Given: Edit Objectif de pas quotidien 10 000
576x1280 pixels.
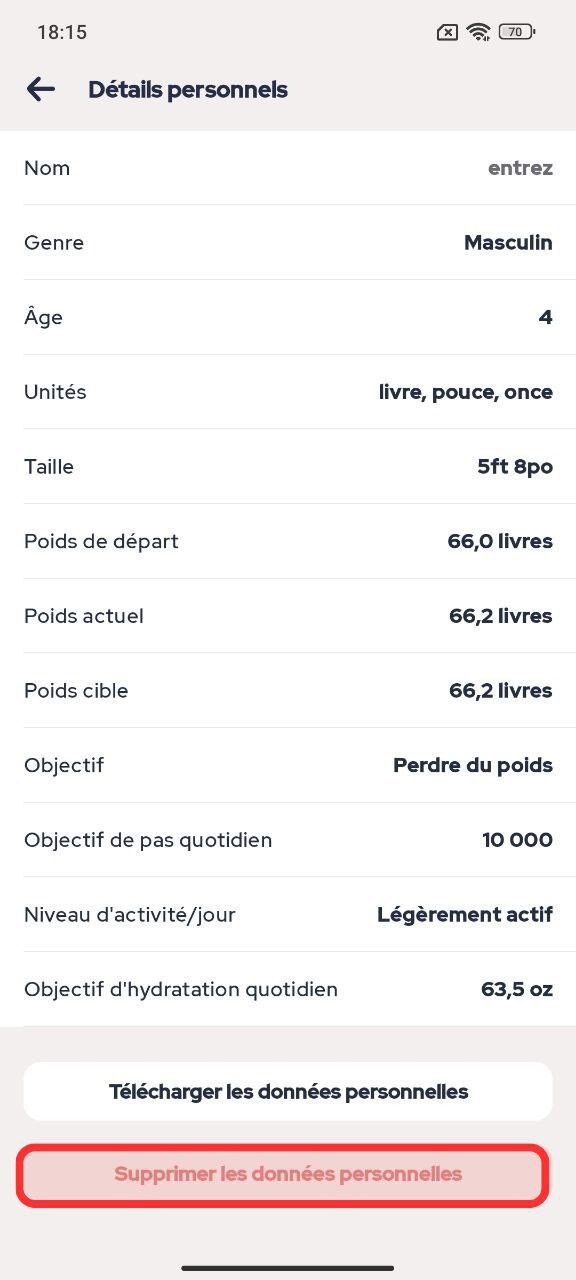Looking at the screenshot, I should coord(288,840).
